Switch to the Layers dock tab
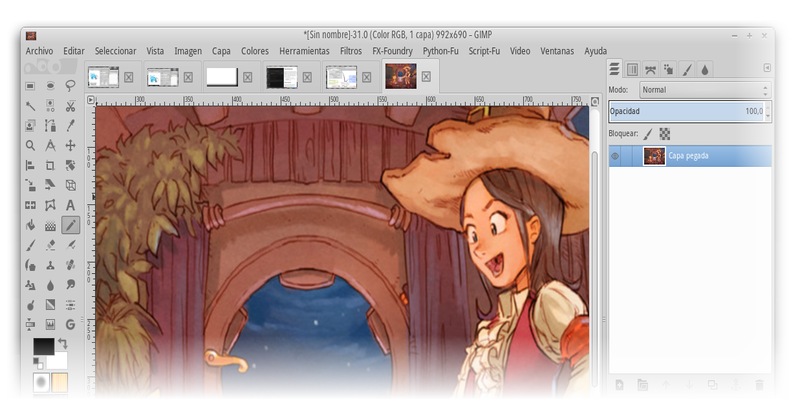Screen dimensions: 800x400 [615, 69]
